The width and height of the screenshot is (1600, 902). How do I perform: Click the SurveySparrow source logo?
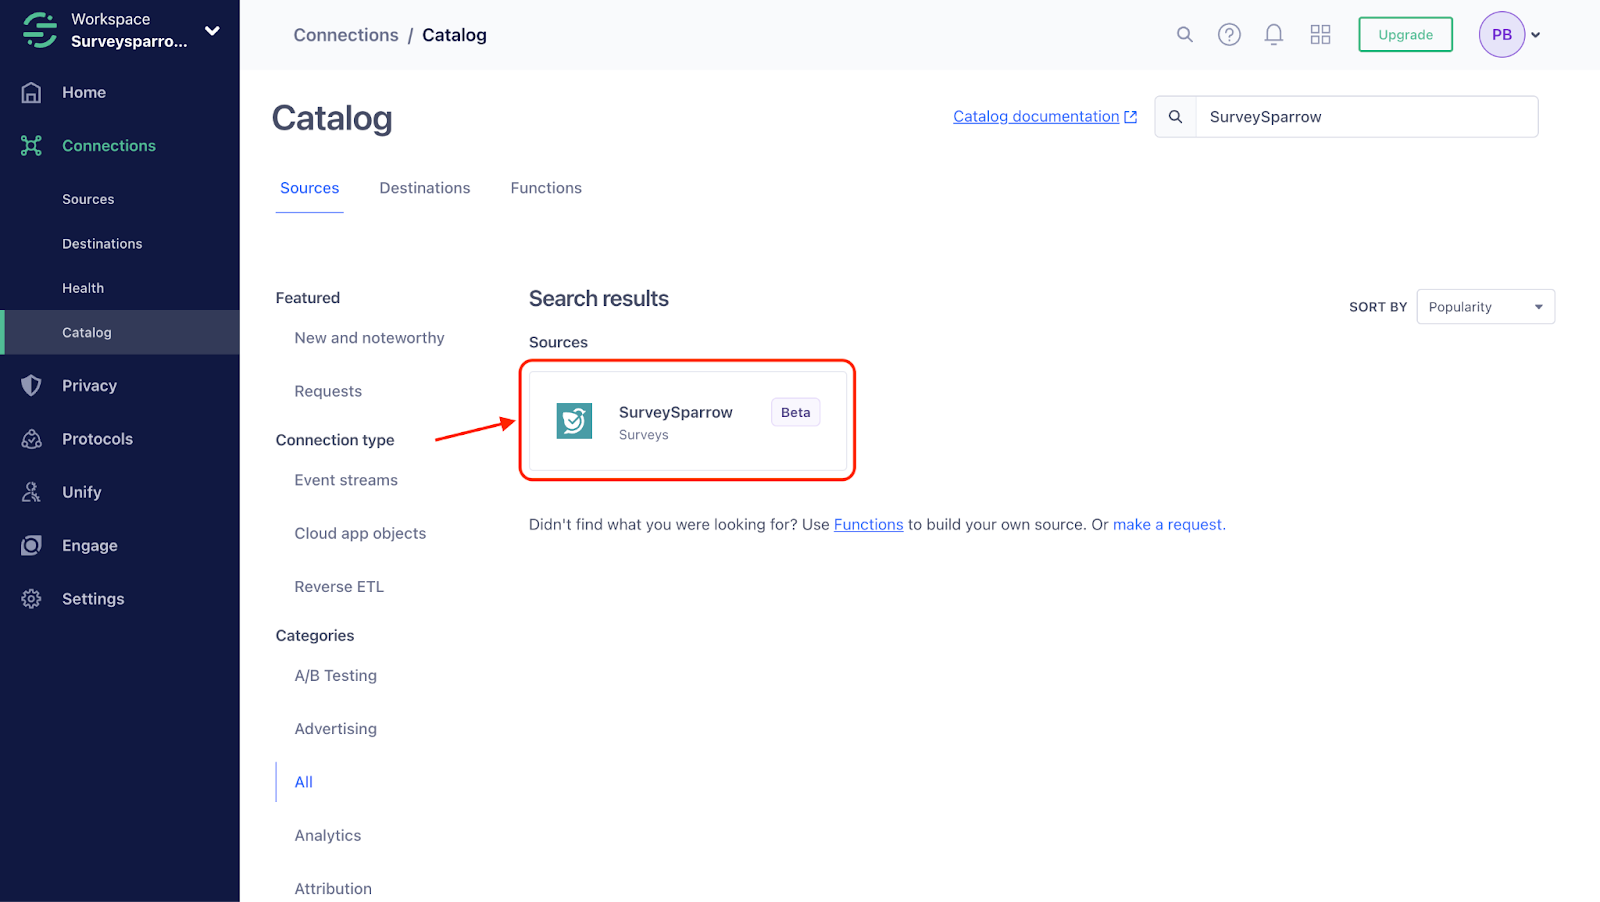pyautogui.click(x=574, y=421)
